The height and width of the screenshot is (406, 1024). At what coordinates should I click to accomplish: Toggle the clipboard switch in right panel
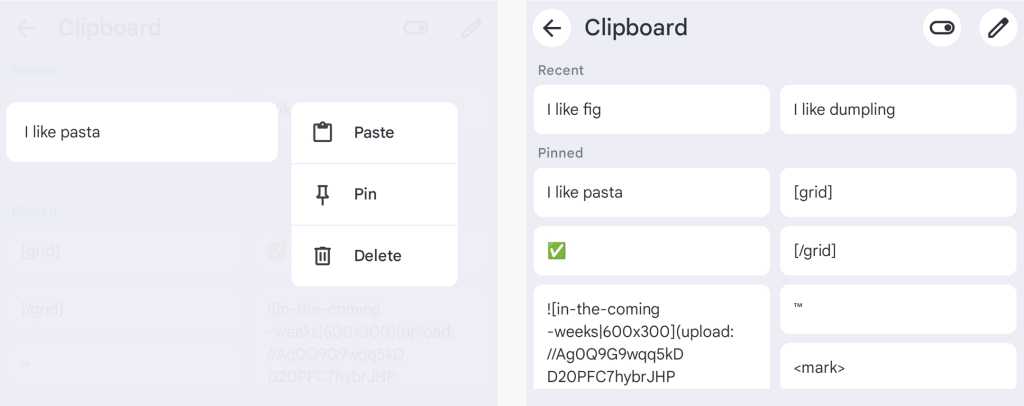pos(942,28)
